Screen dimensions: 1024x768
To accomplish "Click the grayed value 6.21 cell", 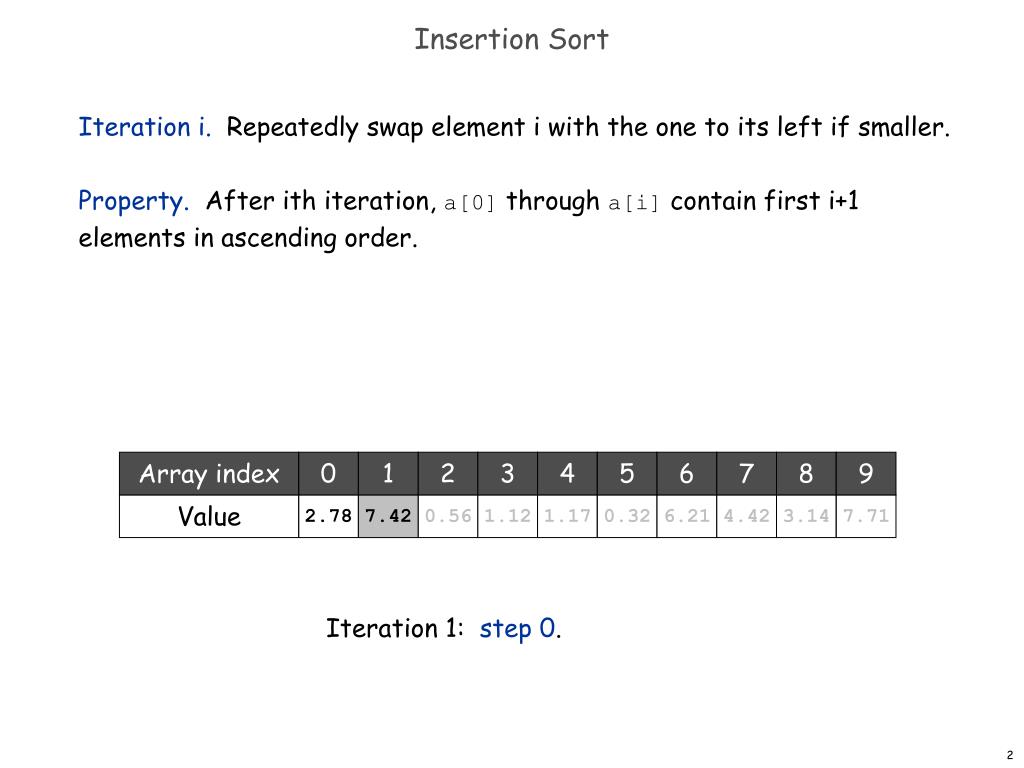I will 687,516.
